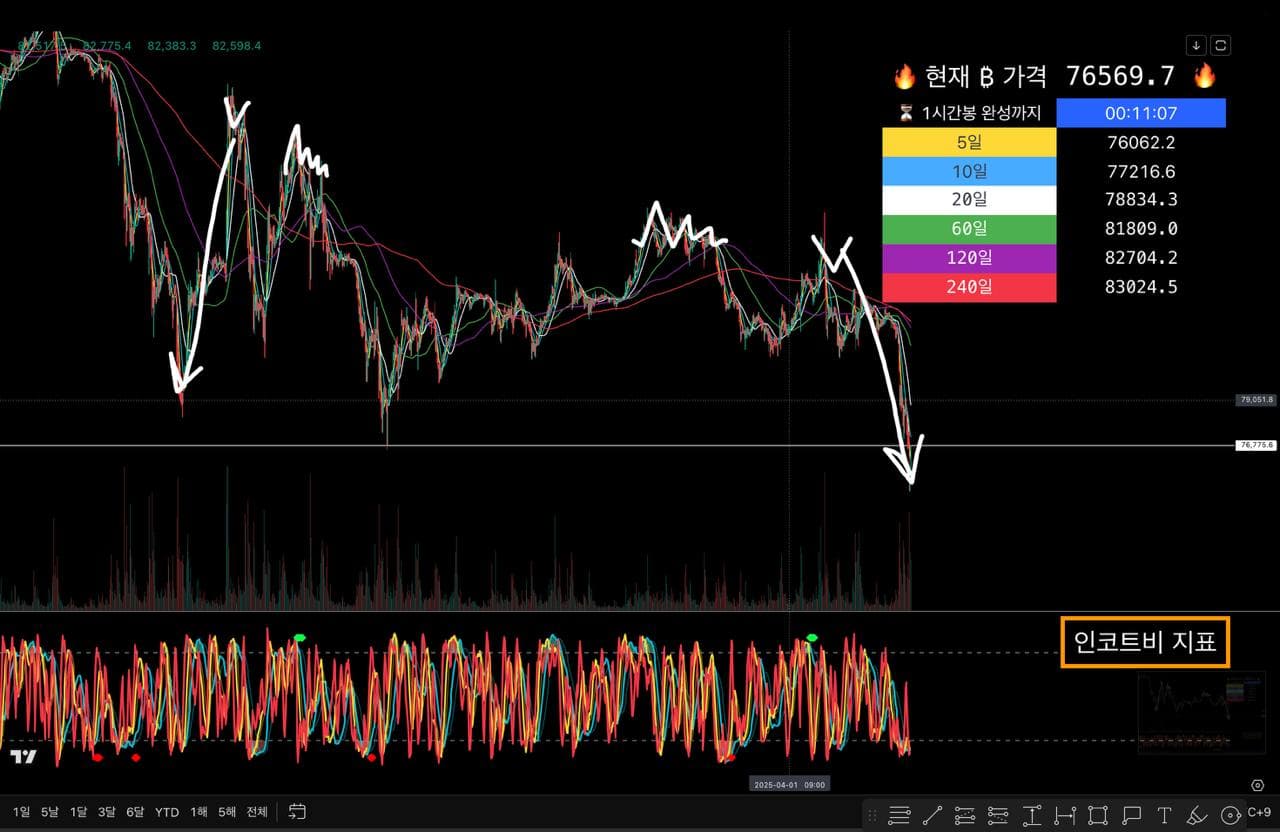Image resolution: width=1280 pixels, height=832 pixels.
Task: Select the vertical price range measure tool
Action: click(1032, 814)
